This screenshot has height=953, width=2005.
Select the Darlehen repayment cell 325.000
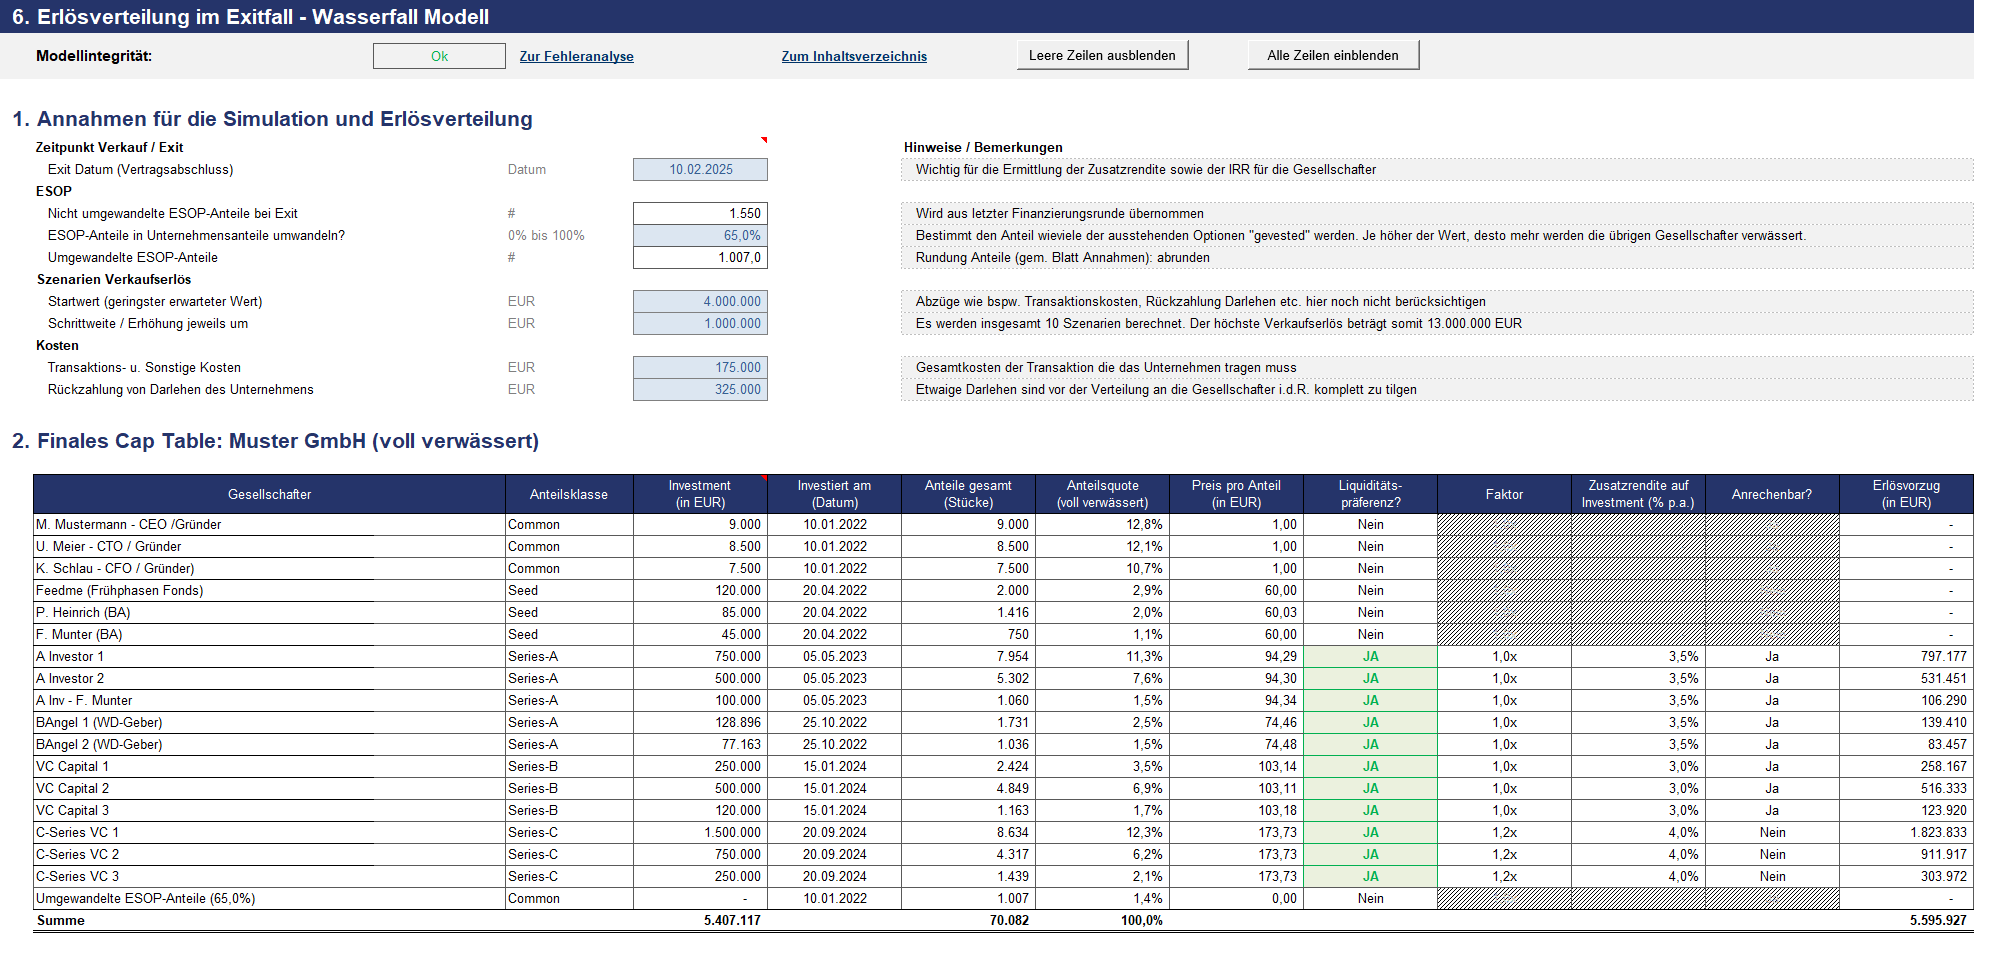click(x=700, y=389)
